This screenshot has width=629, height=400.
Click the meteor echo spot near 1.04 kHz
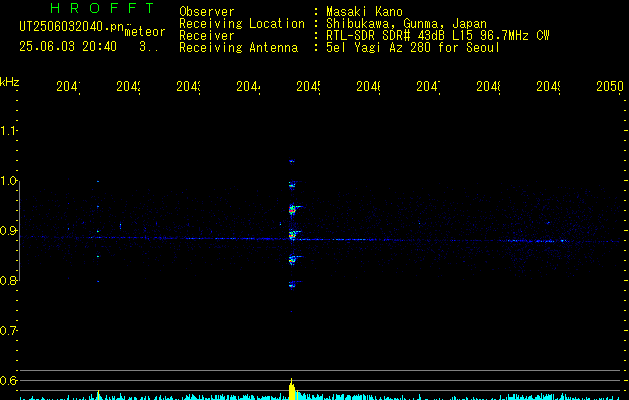(292, 161)
